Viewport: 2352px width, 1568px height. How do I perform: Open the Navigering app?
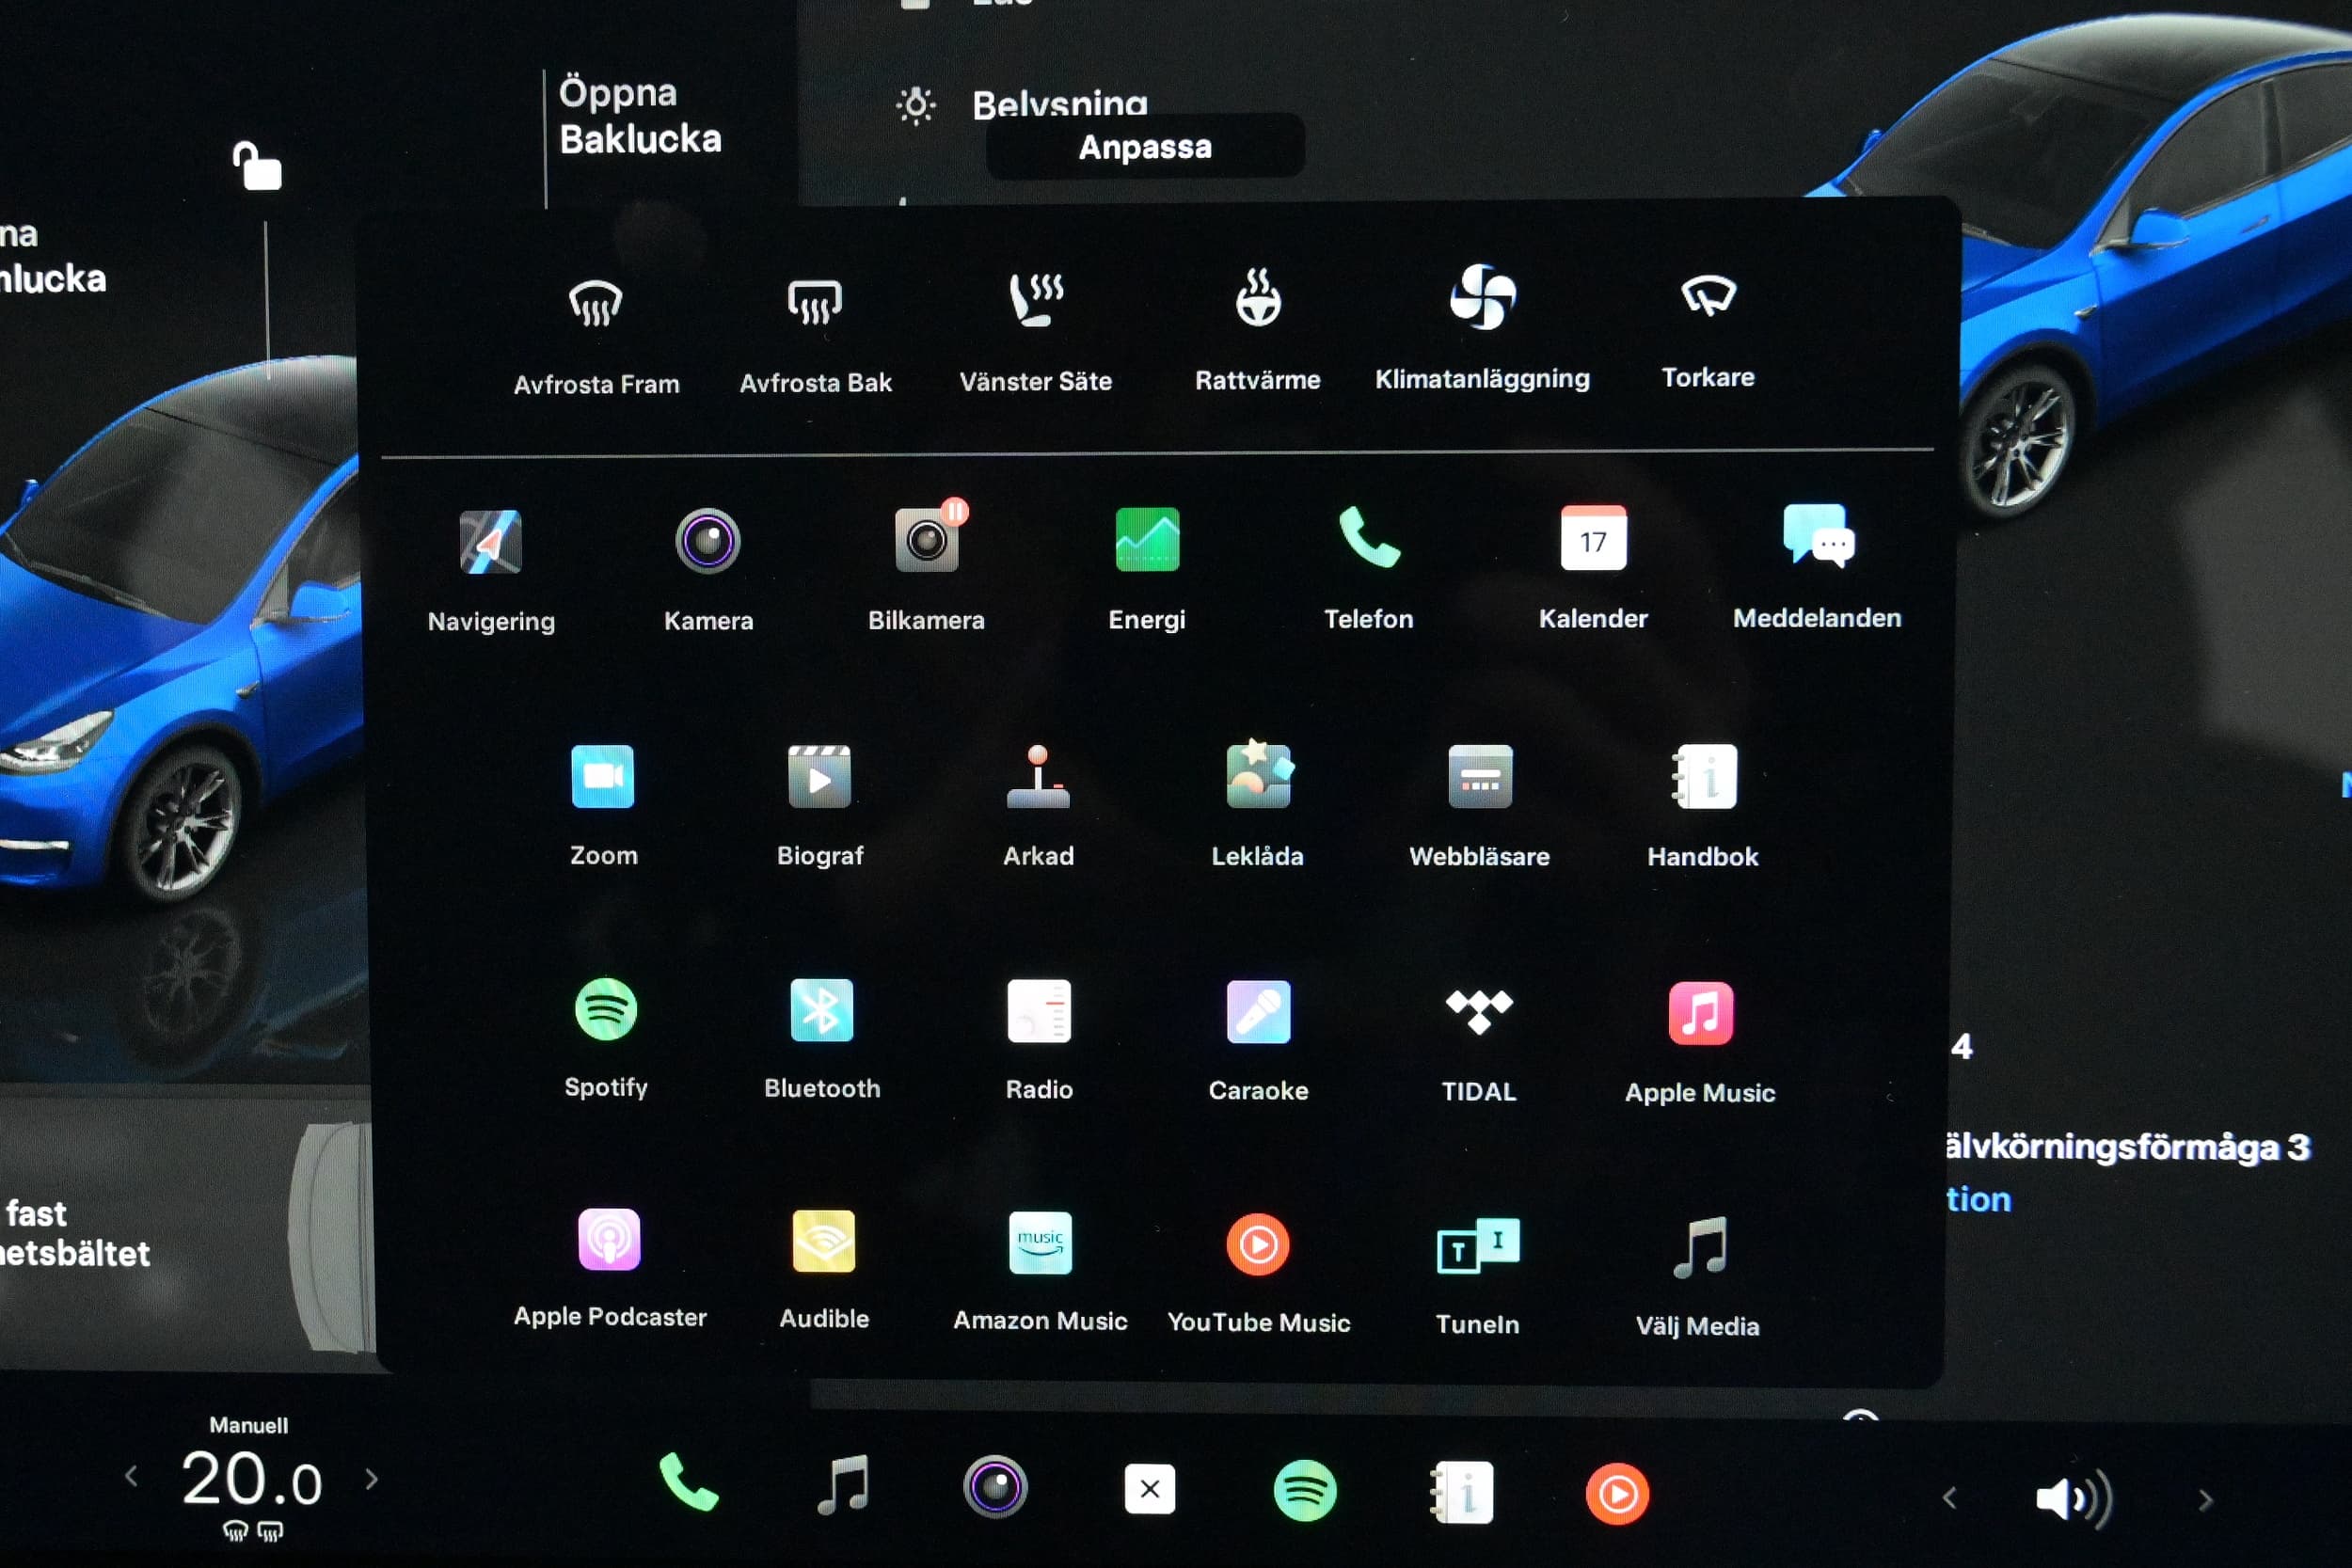click(x=491, y=570)
